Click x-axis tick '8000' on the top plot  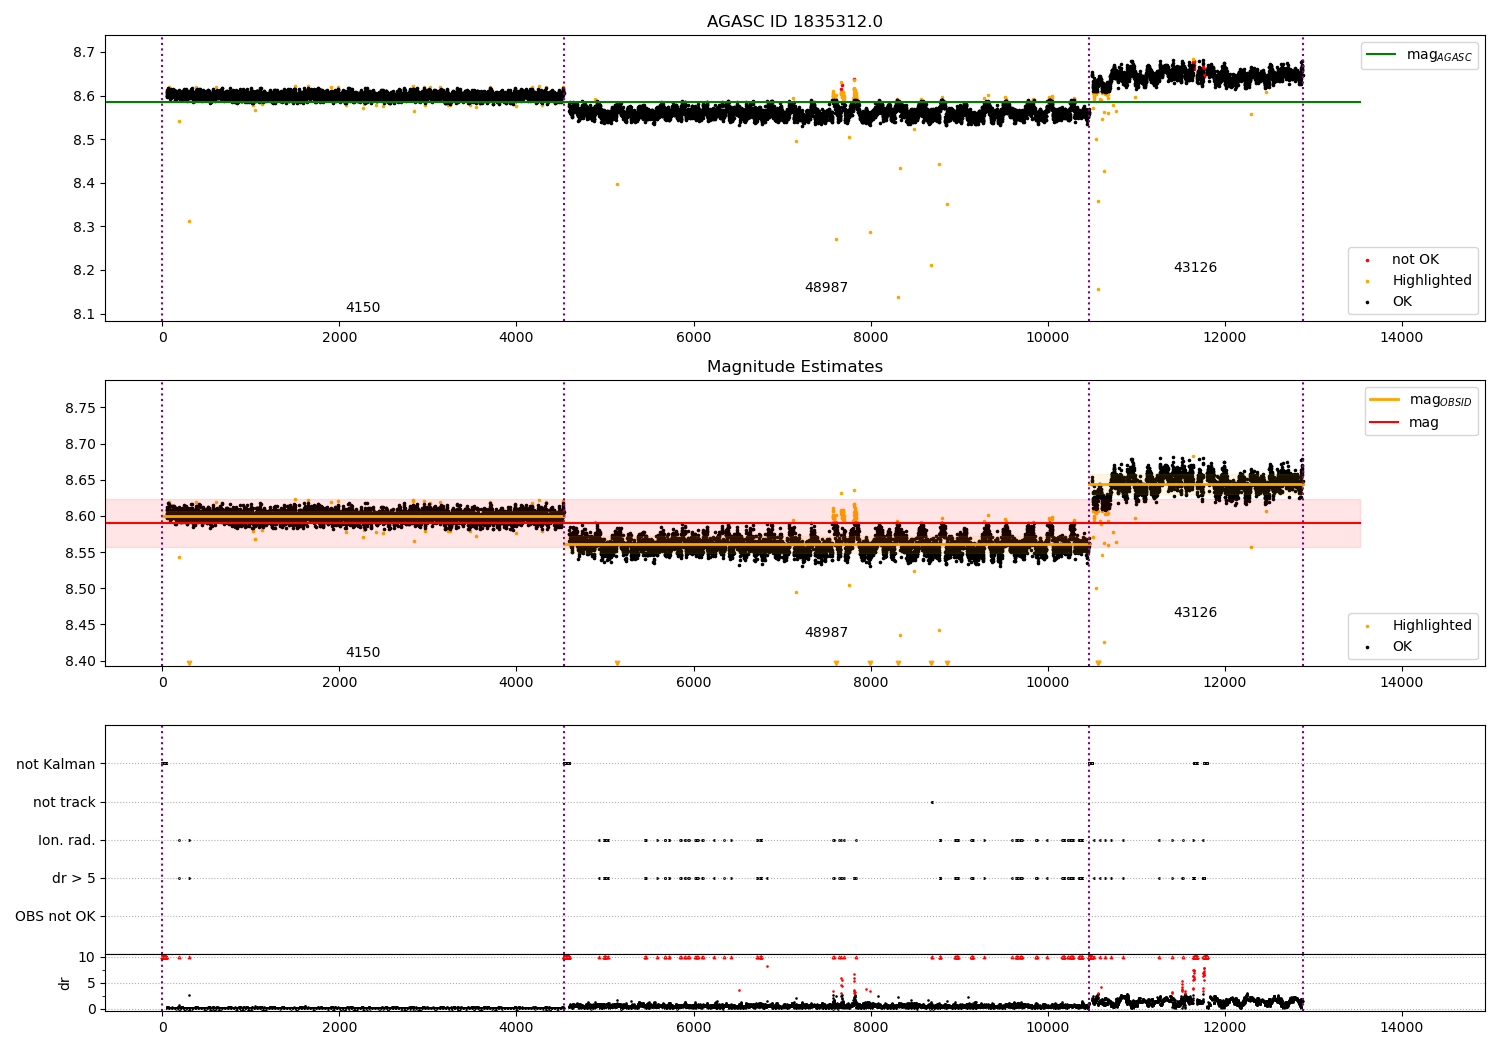coord(870,338)
